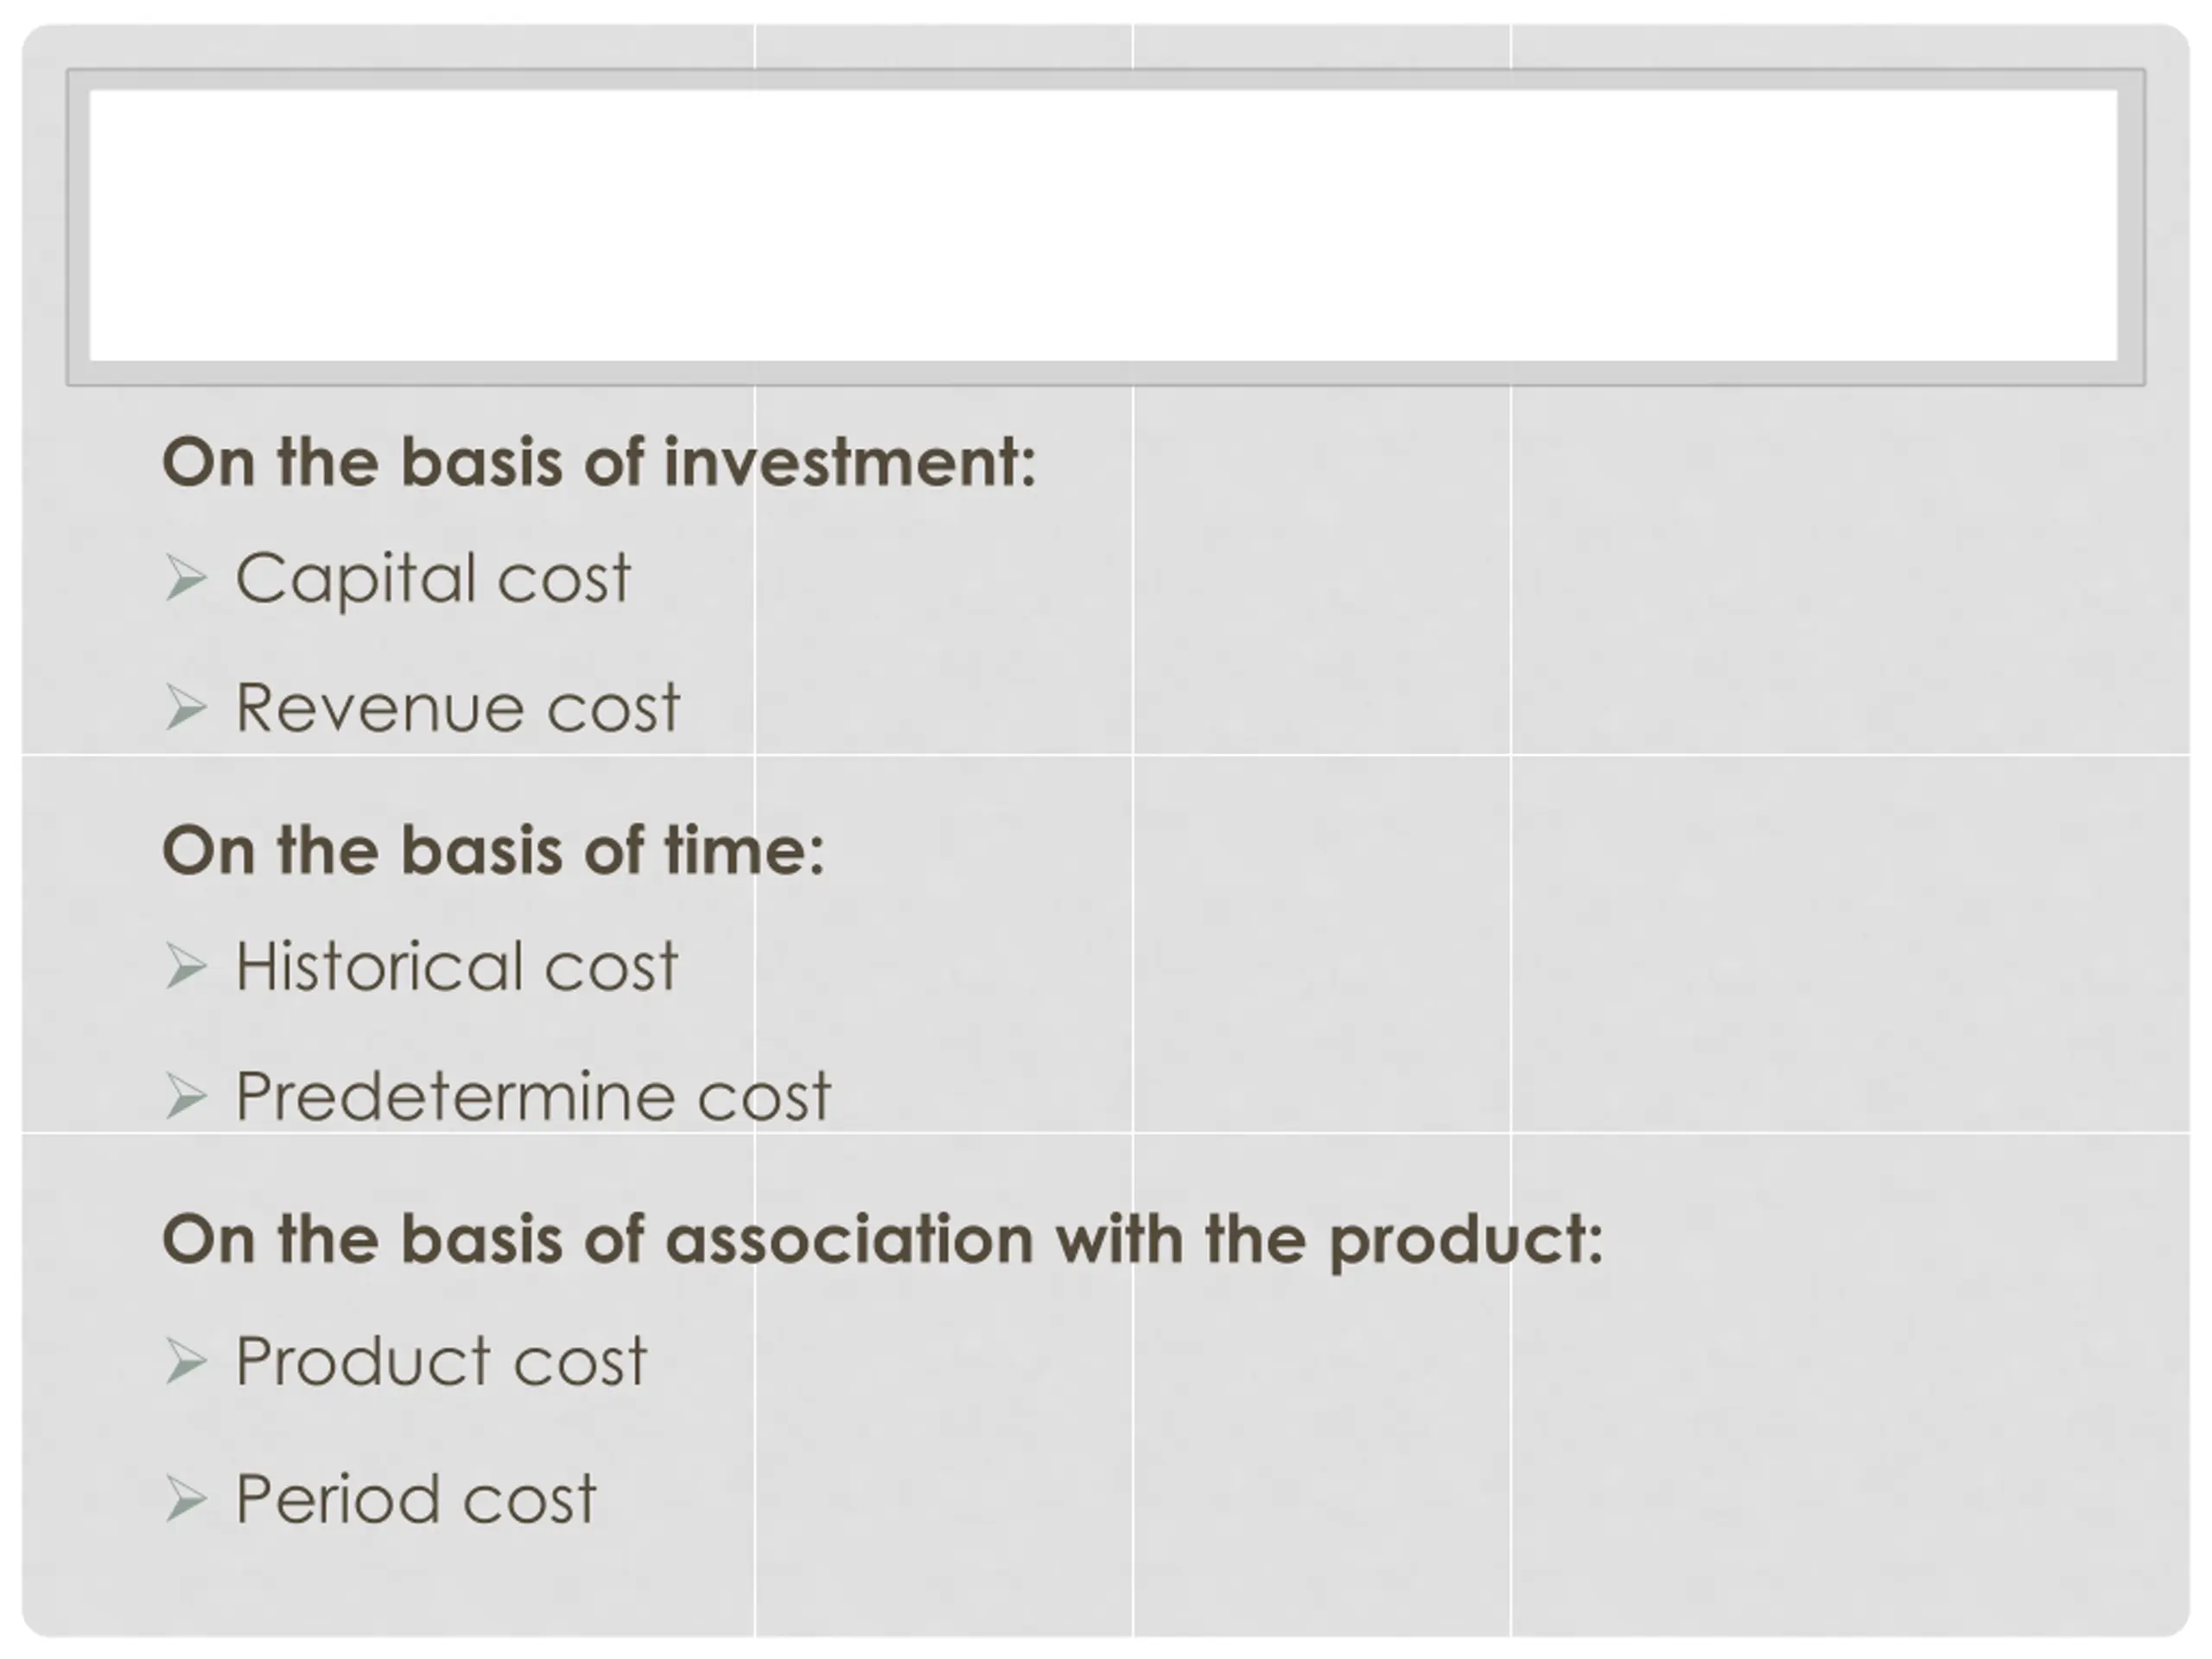Viewport: 2212px width, 1659px height.
Task: Click the arrow bullet beside Capital cost
Action: [x=186, y=579]
